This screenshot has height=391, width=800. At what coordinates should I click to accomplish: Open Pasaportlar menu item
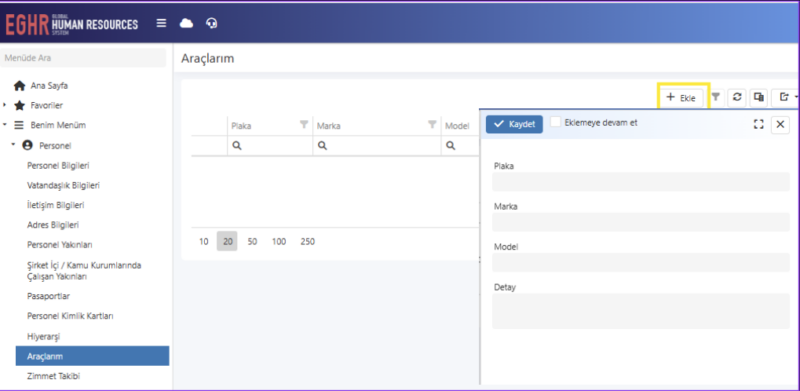[x=48, y=296]
